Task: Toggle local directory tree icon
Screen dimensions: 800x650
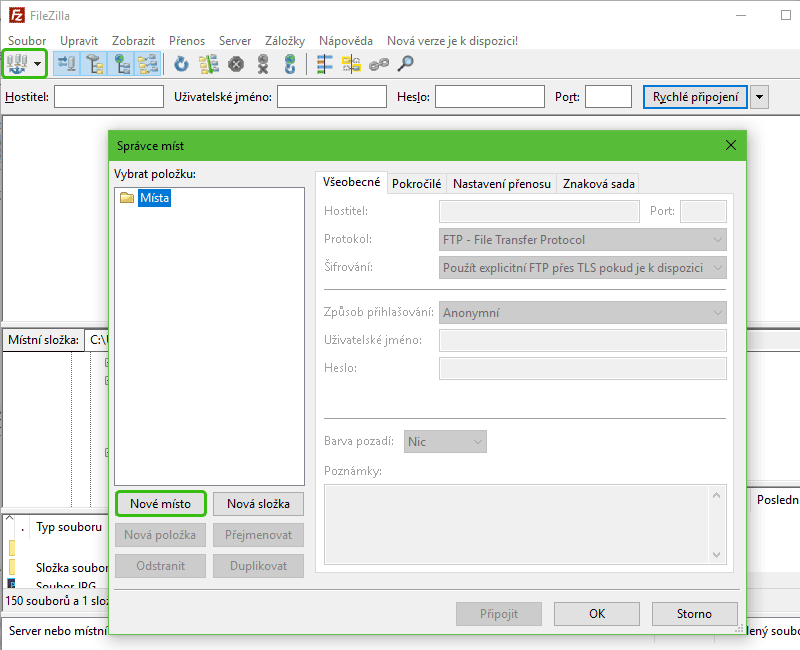Action: point(94,64)
